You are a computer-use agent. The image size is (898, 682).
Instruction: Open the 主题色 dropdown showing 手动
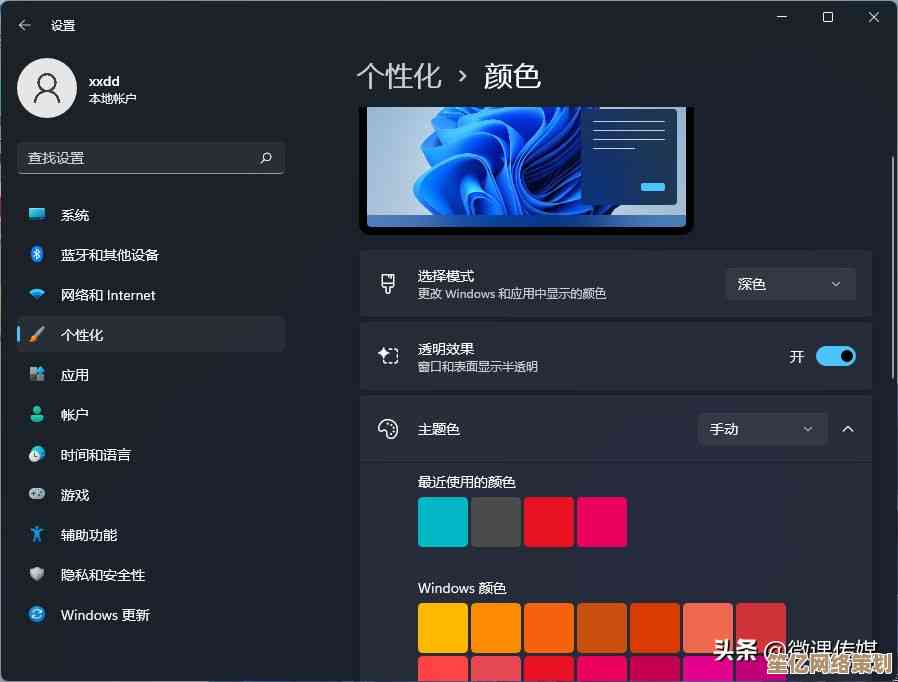click(762, 429)
